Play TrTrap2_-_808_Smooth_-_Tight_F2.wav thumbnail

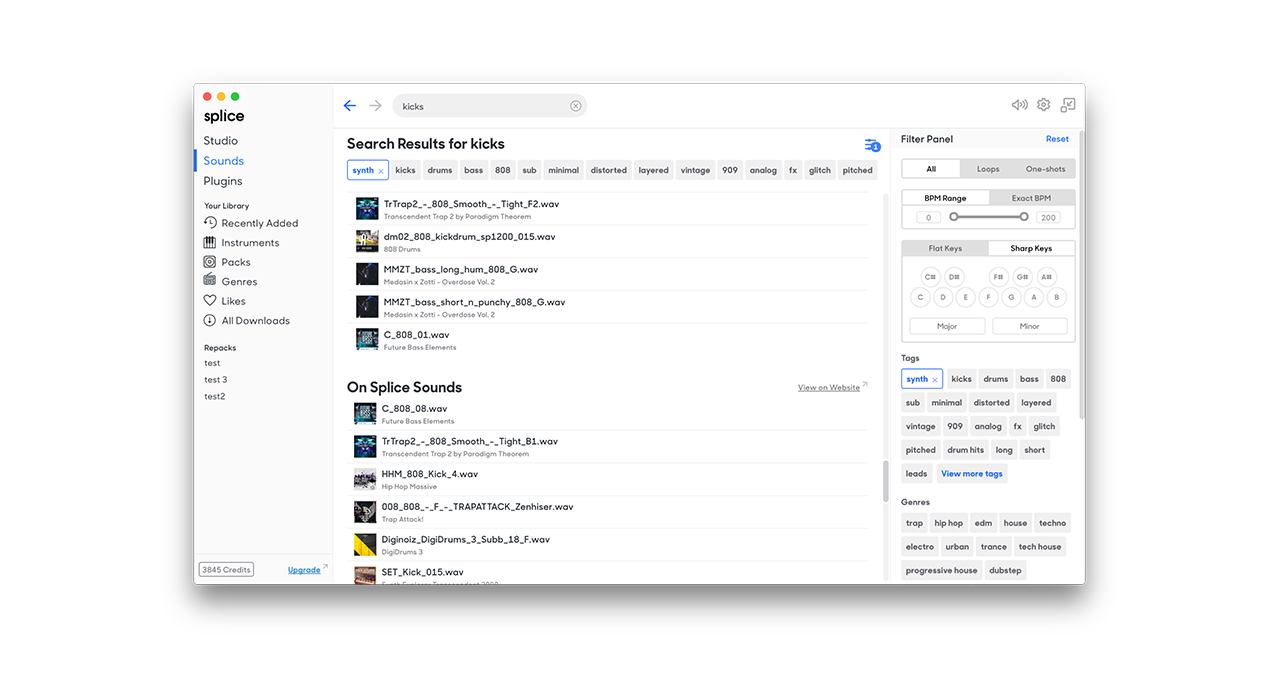coord(367,209)
